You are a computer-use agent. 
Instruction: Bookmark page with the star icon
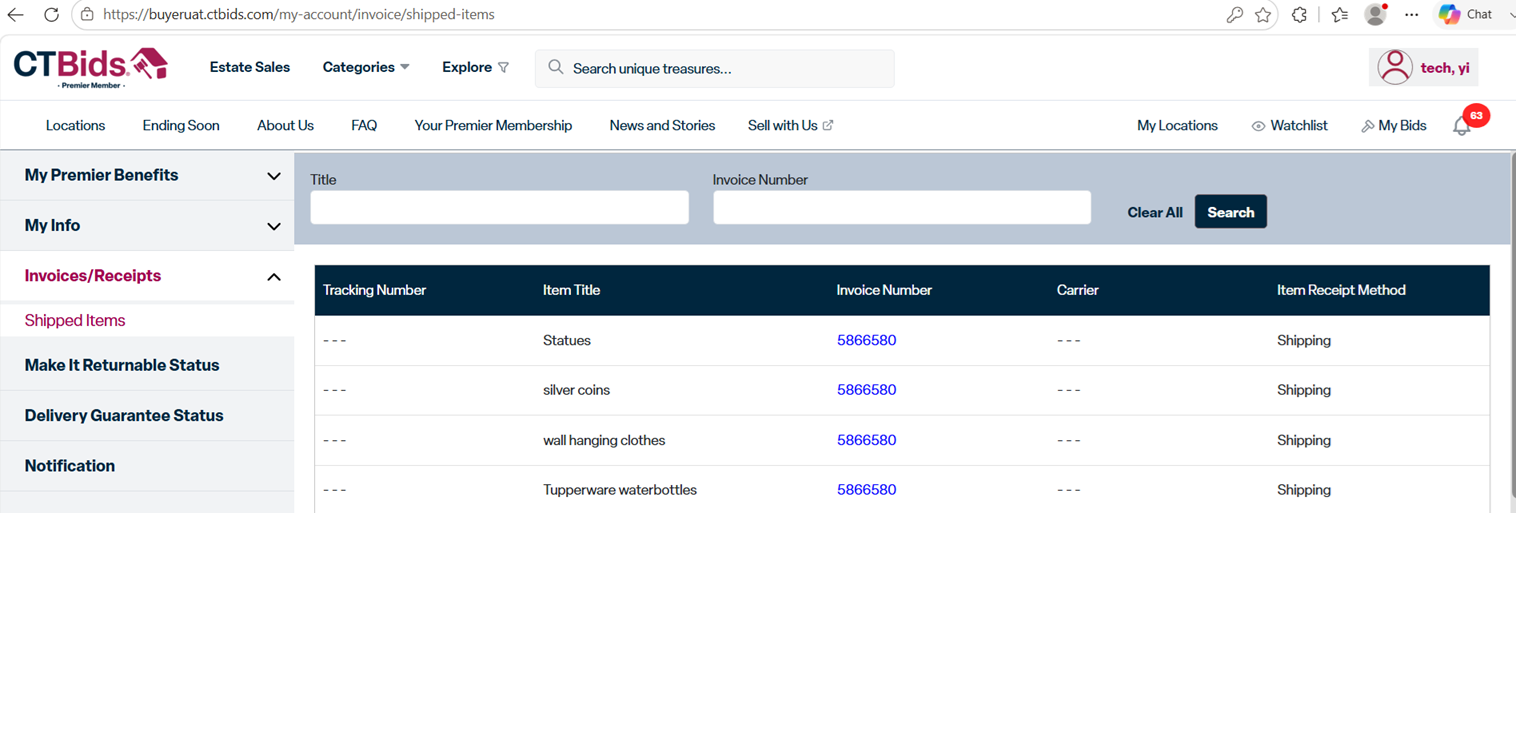(1263, 15)
